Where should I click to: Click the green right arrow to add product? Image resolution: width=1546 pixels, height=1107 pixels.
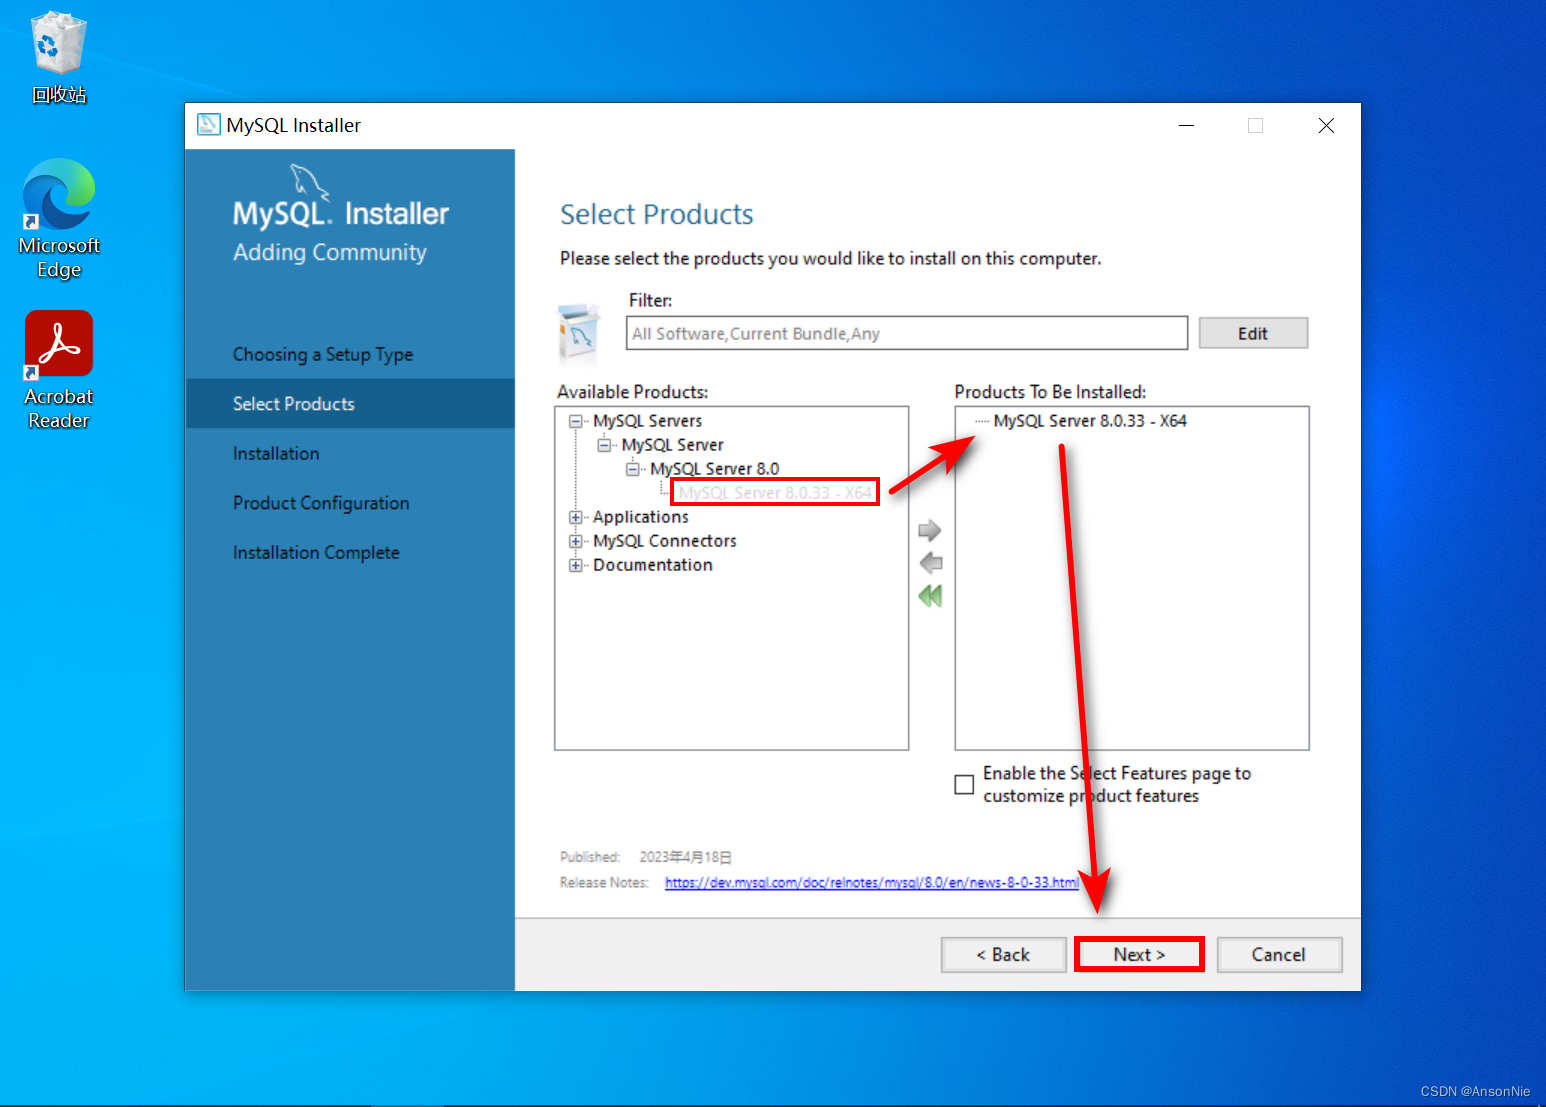[930, 530]
